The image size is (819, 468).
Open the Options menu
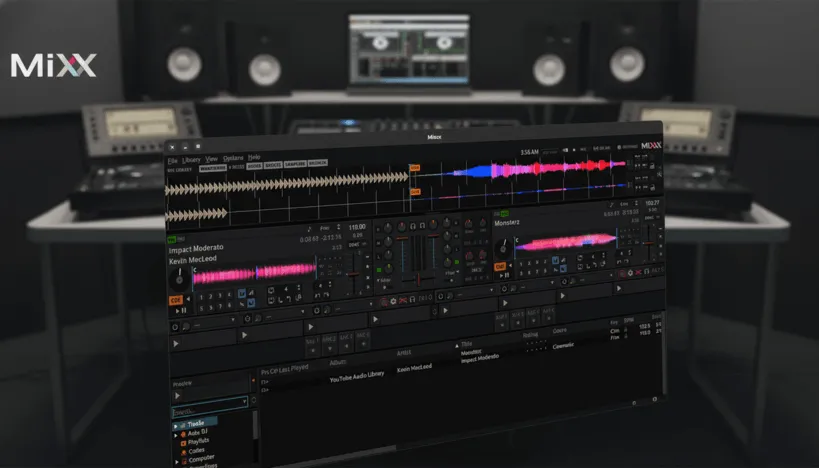(x=232, y=159)
